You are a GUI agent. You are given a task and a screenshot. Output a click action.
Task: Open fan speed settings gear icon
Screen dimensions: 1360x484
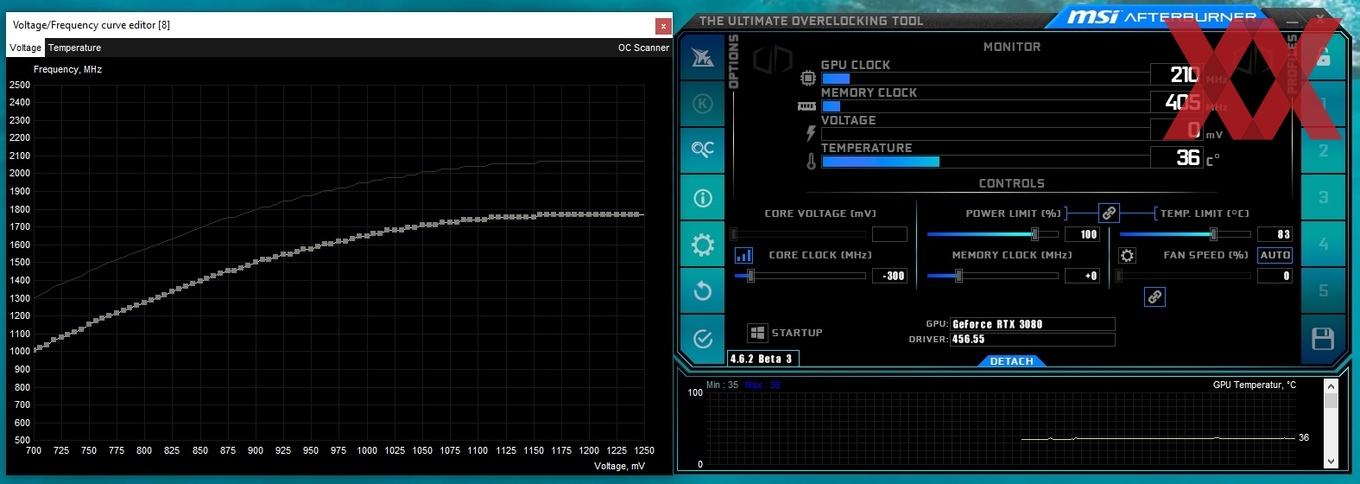pos(1127,256)
